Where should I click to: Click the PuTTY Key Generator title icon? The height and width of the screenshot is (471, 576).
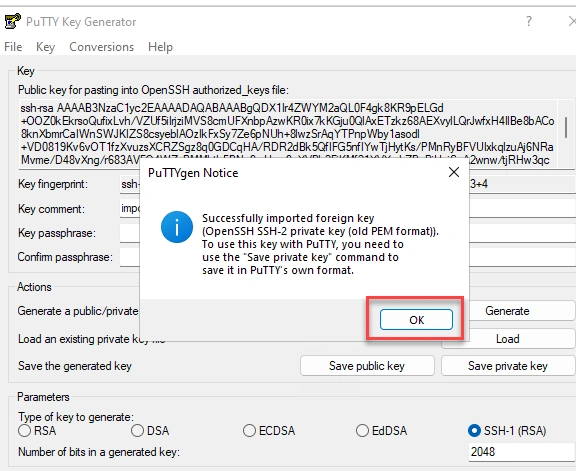tap(12, 21)
